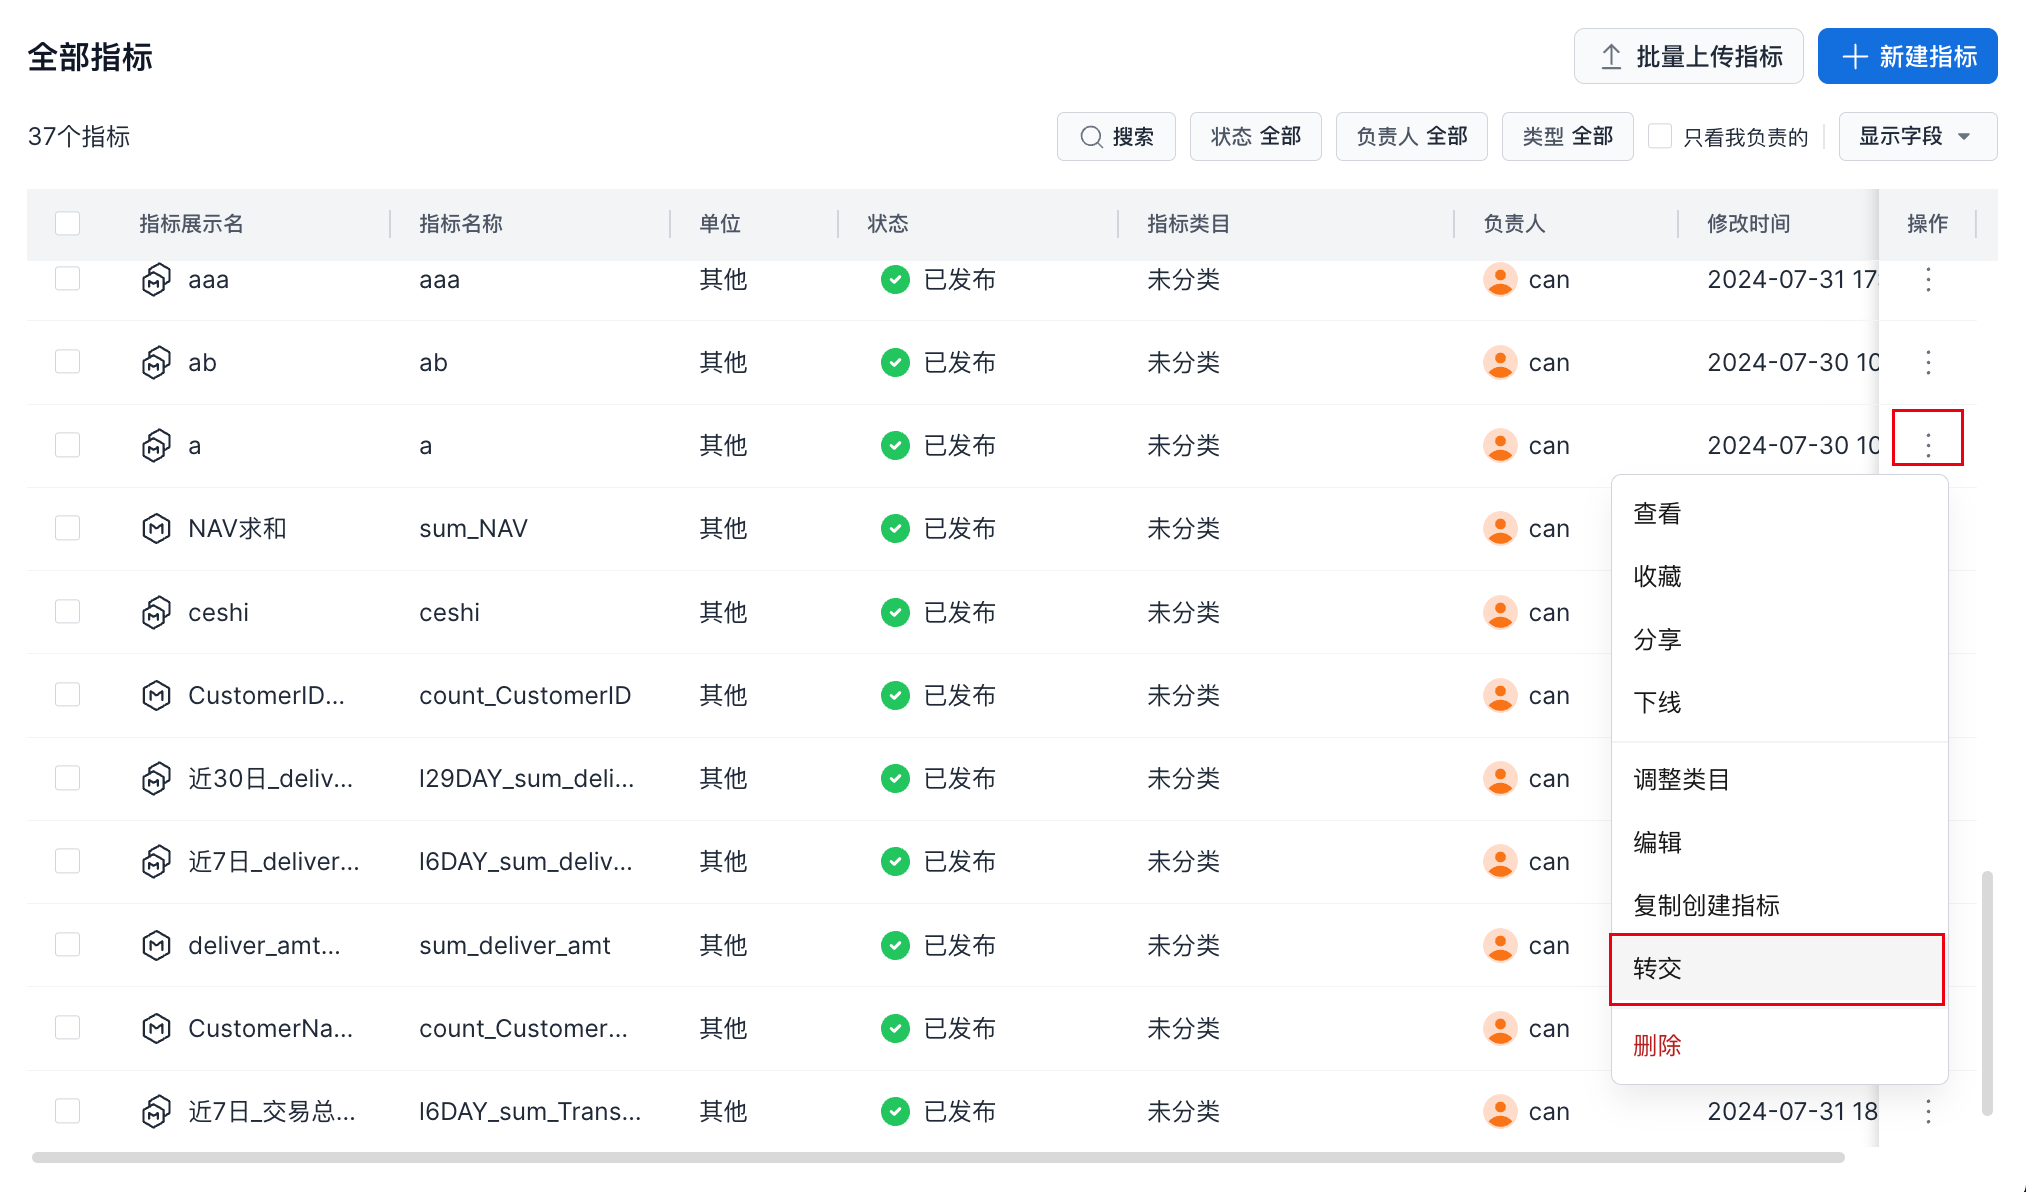Select 删除 in the context menu
The width and height of the screenshot is (2026, 1192).
pyautogui.click(x=1658, y=1046)
